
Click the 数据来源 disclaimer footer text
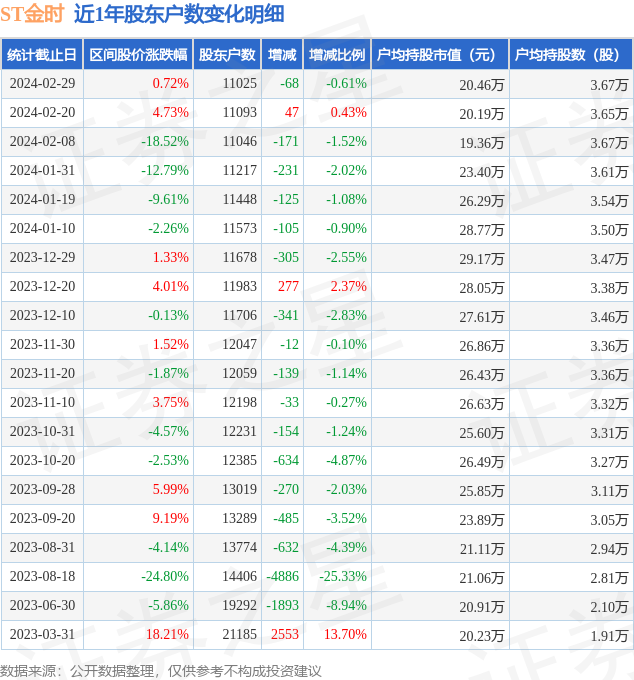pos(161,669)
